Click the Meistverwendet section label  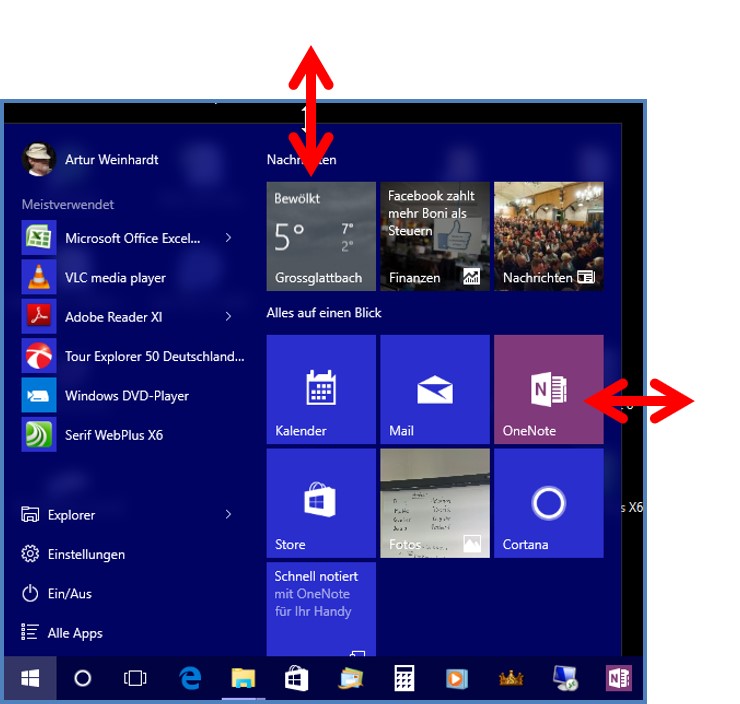coord(68,204)
